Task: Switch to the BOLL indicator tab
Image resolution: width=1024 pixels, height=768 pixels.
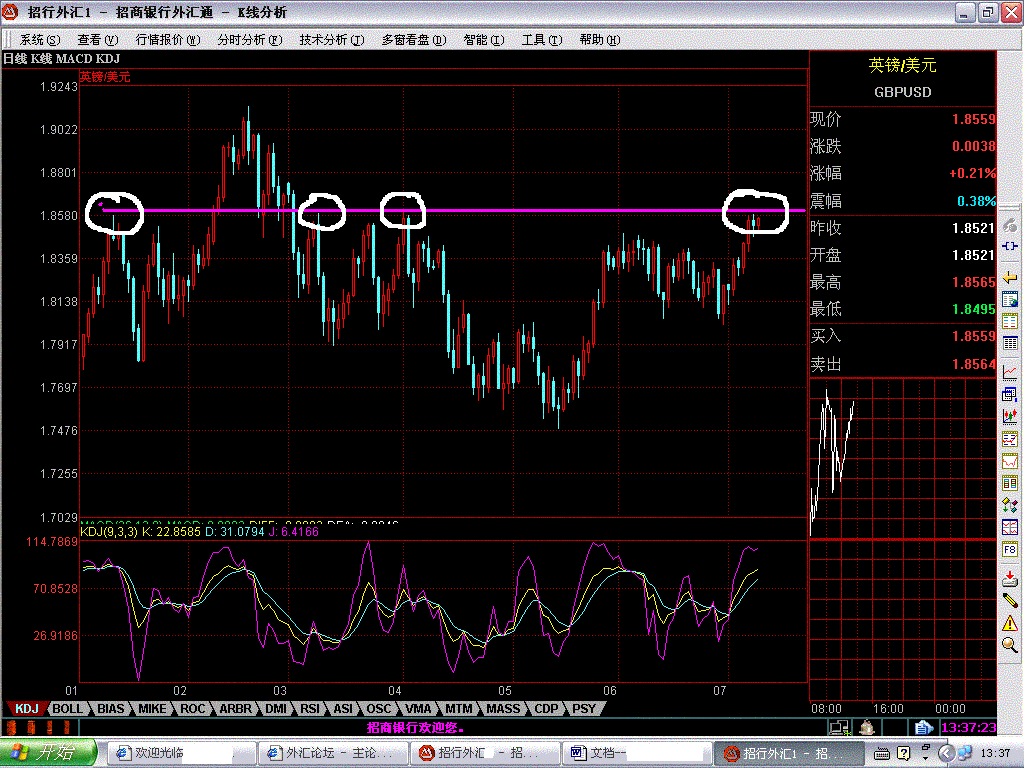Action: (69, 708)
